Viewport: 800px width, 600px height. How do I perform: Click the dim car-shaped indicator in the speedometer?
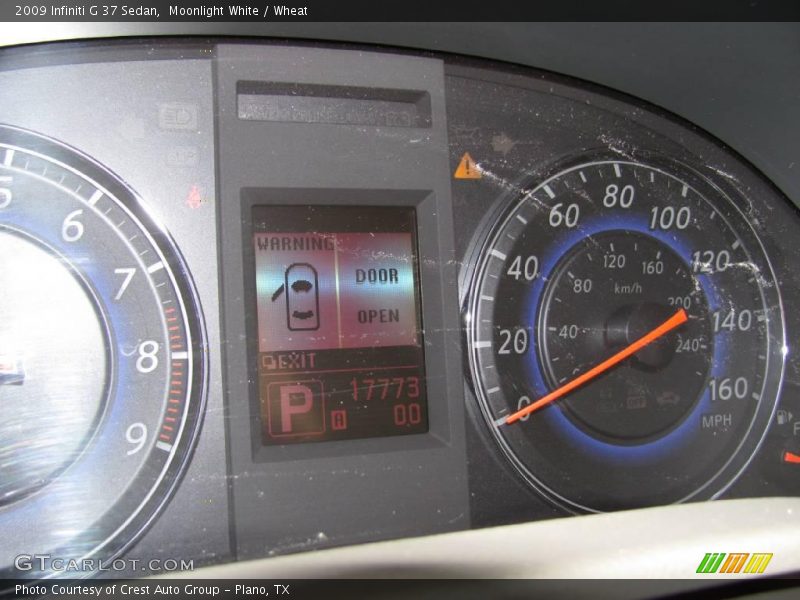coord(667,398)
